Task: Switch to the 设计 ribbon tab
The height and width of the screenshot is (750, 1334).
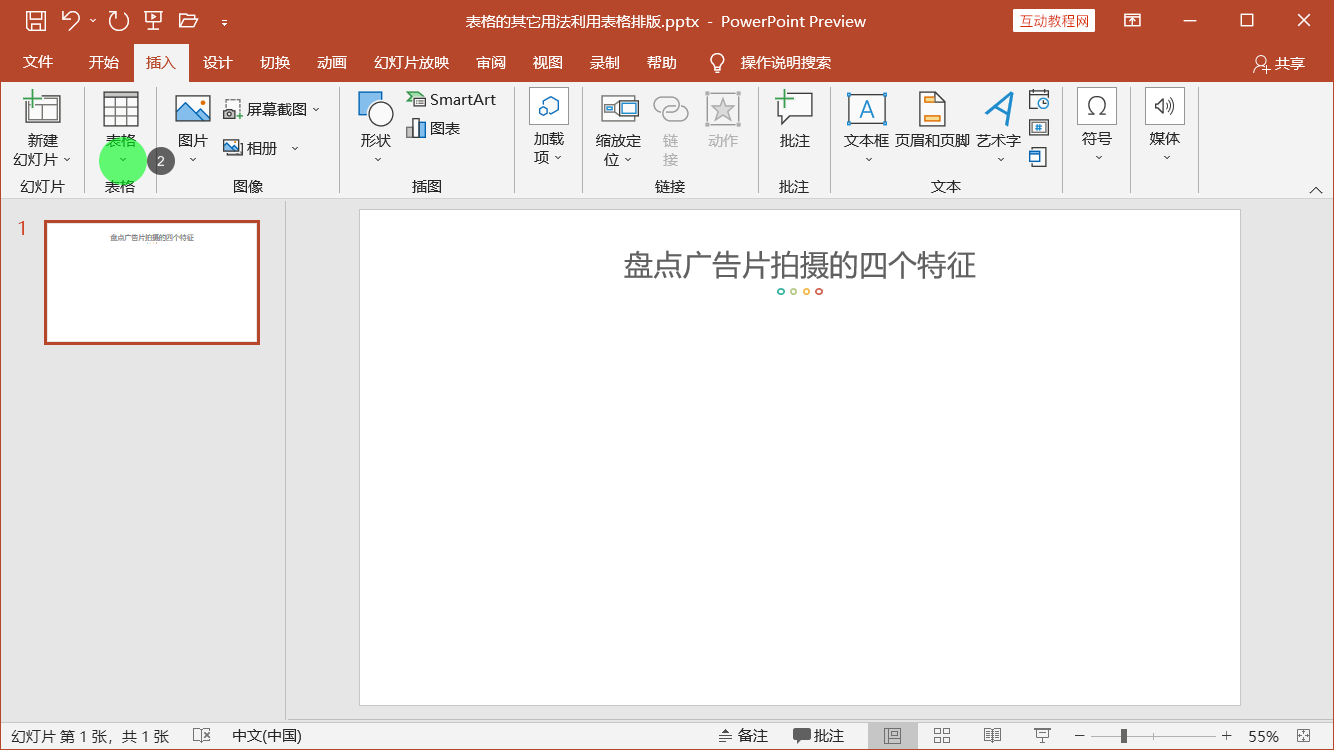Action: (218, 62)
